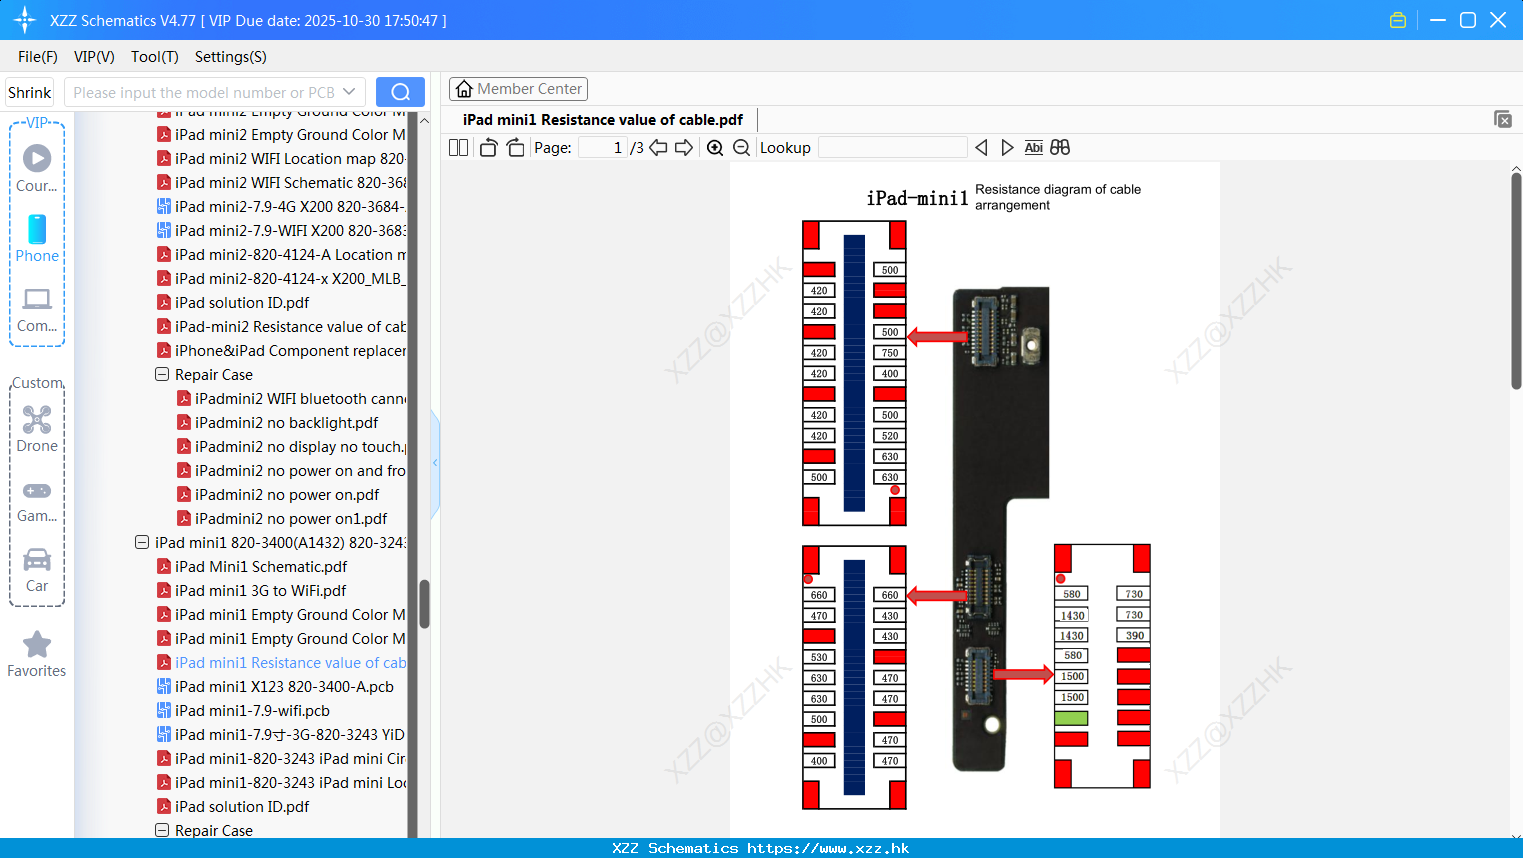Image resolution: width=1523 pixels, height=858 pixels.
Task: Open iPad mini1-7.9-3G-820-3243 YiD file
Action: point(281,735)
